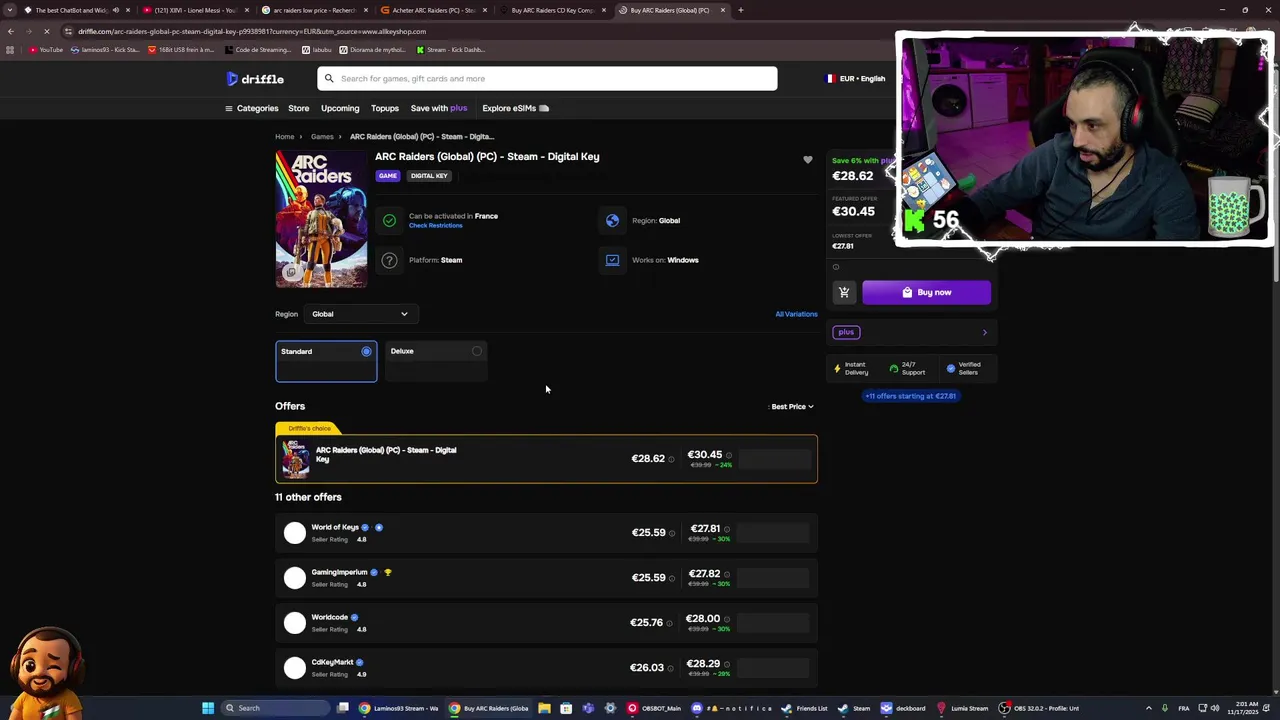Open Explore eSIMs menu item

[x=516, y=108]
